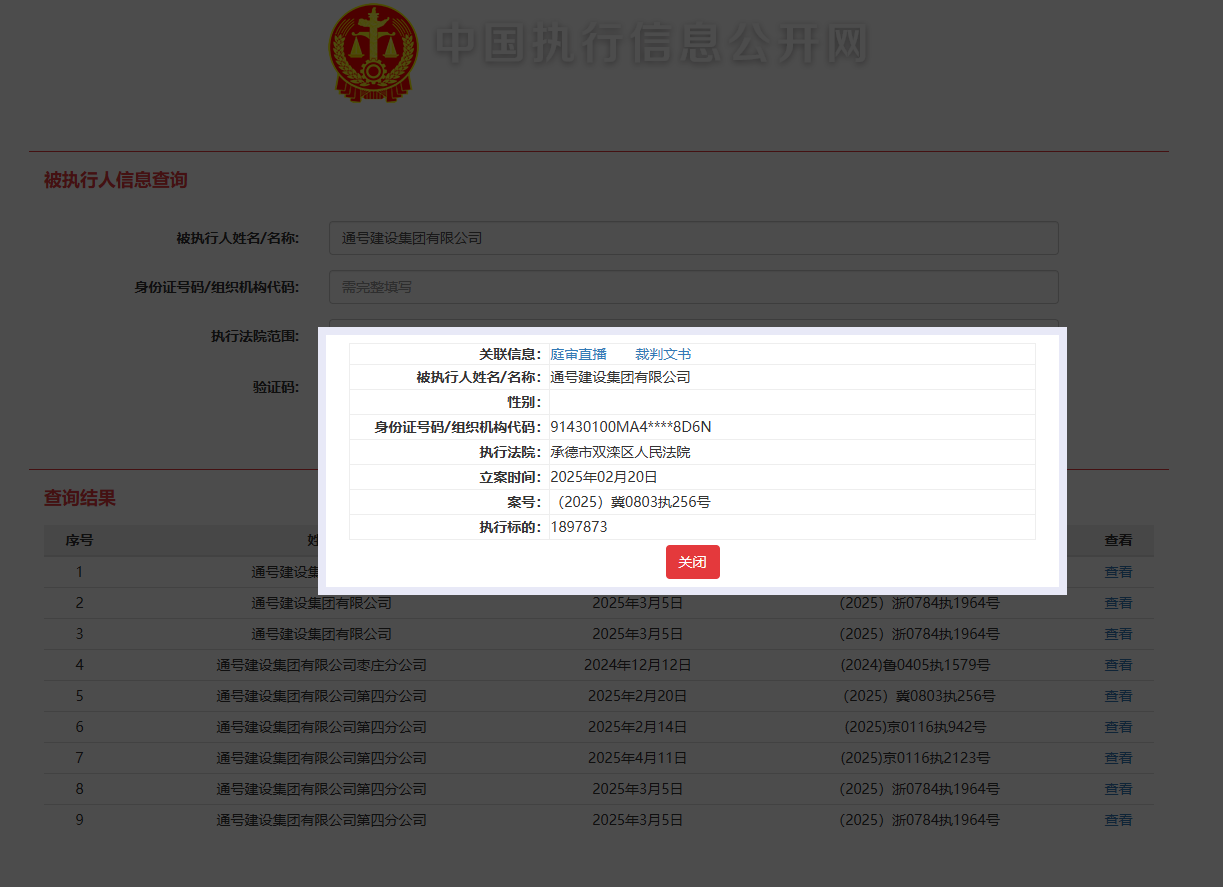1223x887 pixels.
Task: Focus the 被执行人姓名/名称 input field
Action: 693,238
